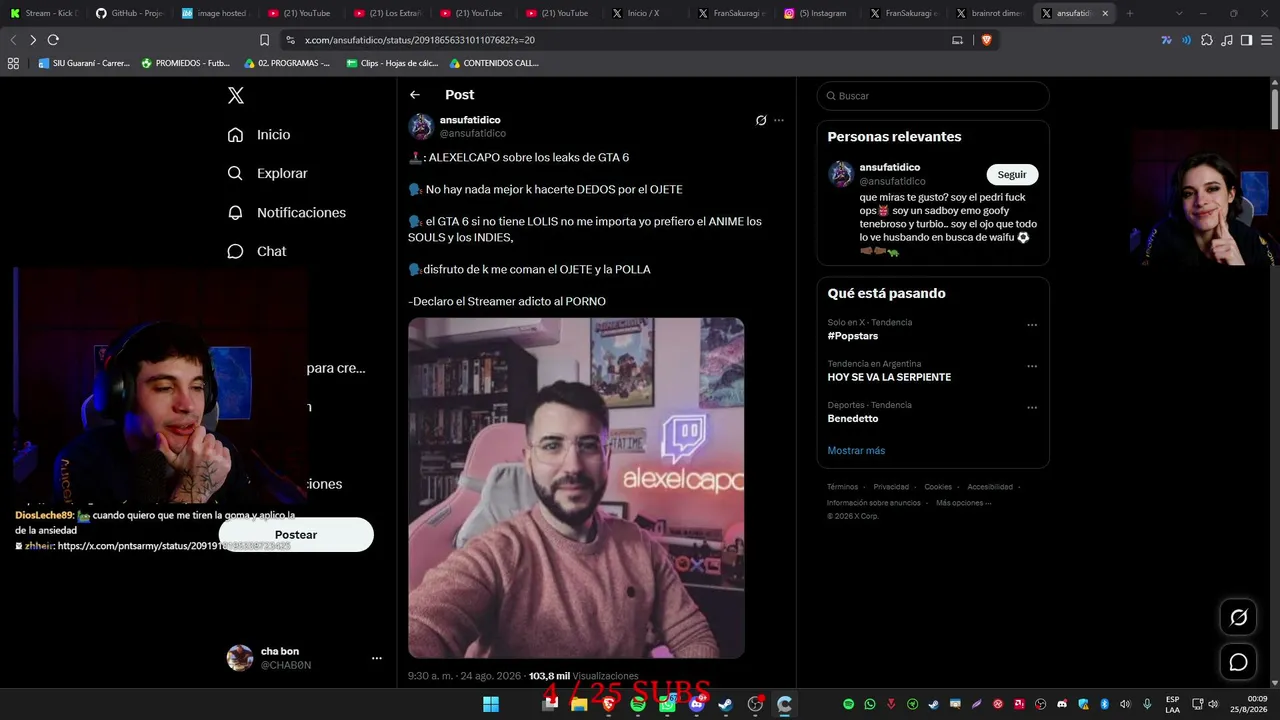Open the Windows Start menu
The image size is (1280, 720).
pyautogui.click(x=491, y=704)
